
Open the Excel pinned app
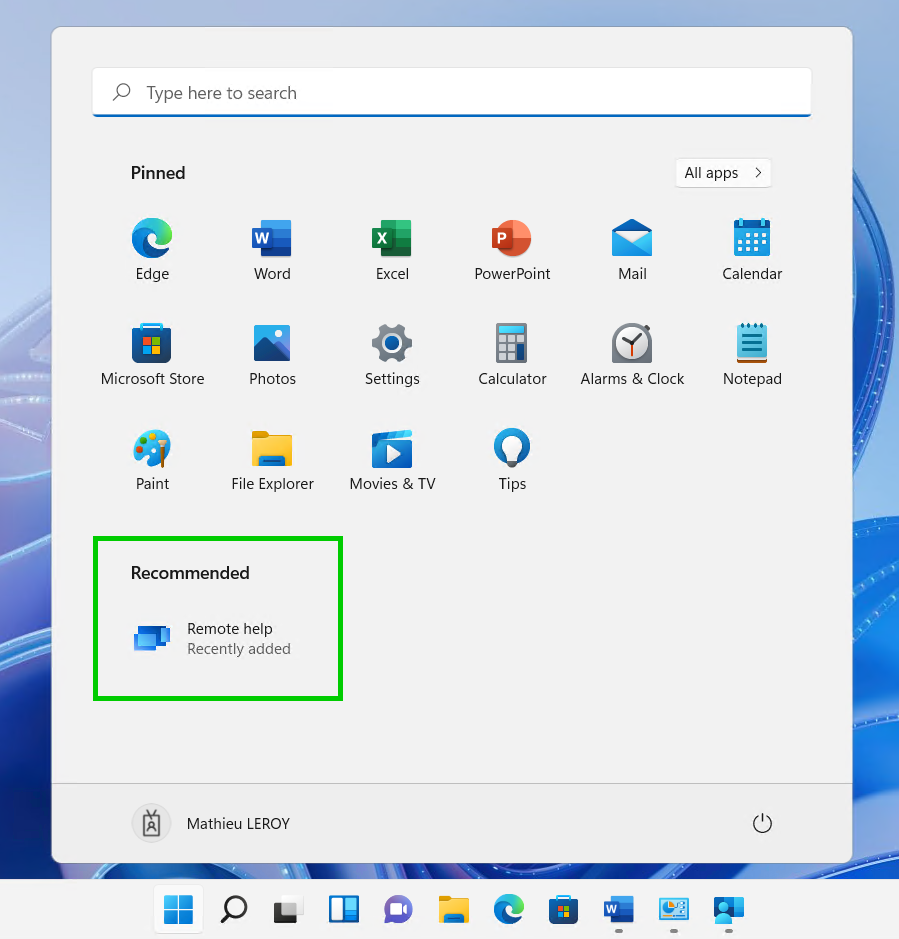(392, 249)
